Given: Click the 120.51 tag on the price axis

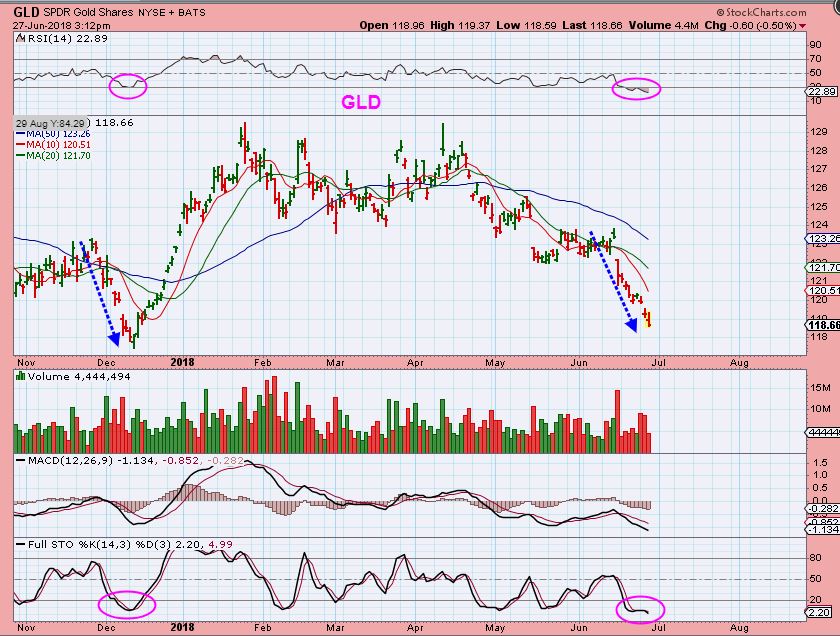Looking at the screenshot, I should coord(823,290).
